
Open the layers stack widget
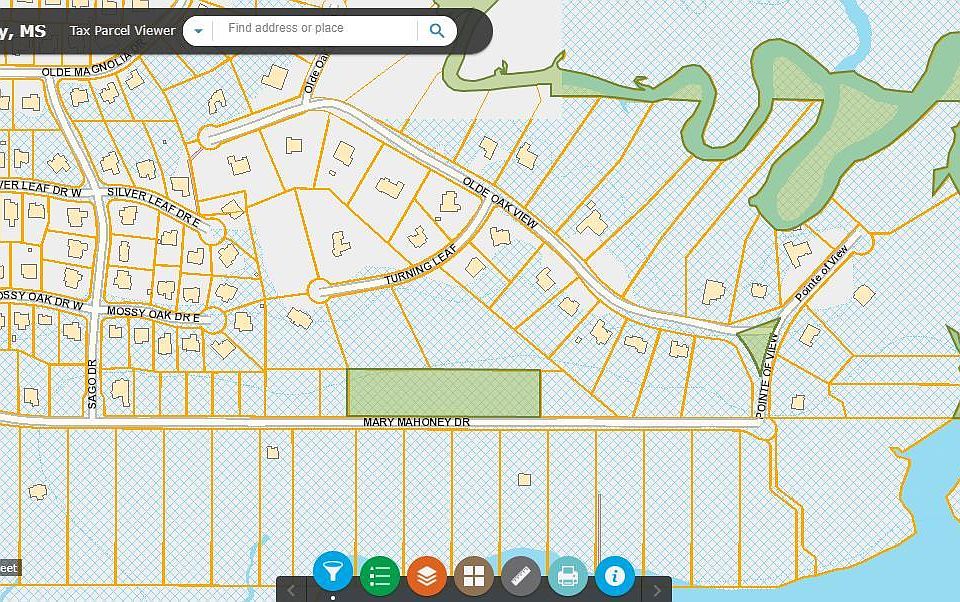tap(427, 576)
